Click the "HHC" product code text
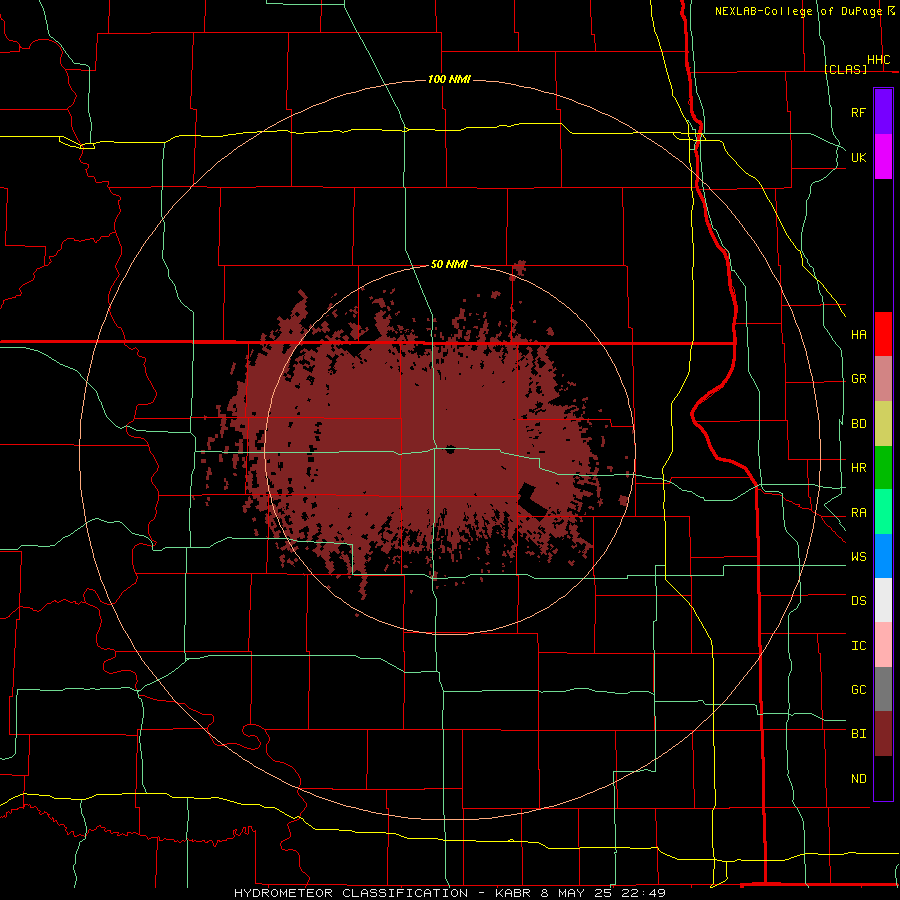Viewport: 900px width, 900px height. 878,60
